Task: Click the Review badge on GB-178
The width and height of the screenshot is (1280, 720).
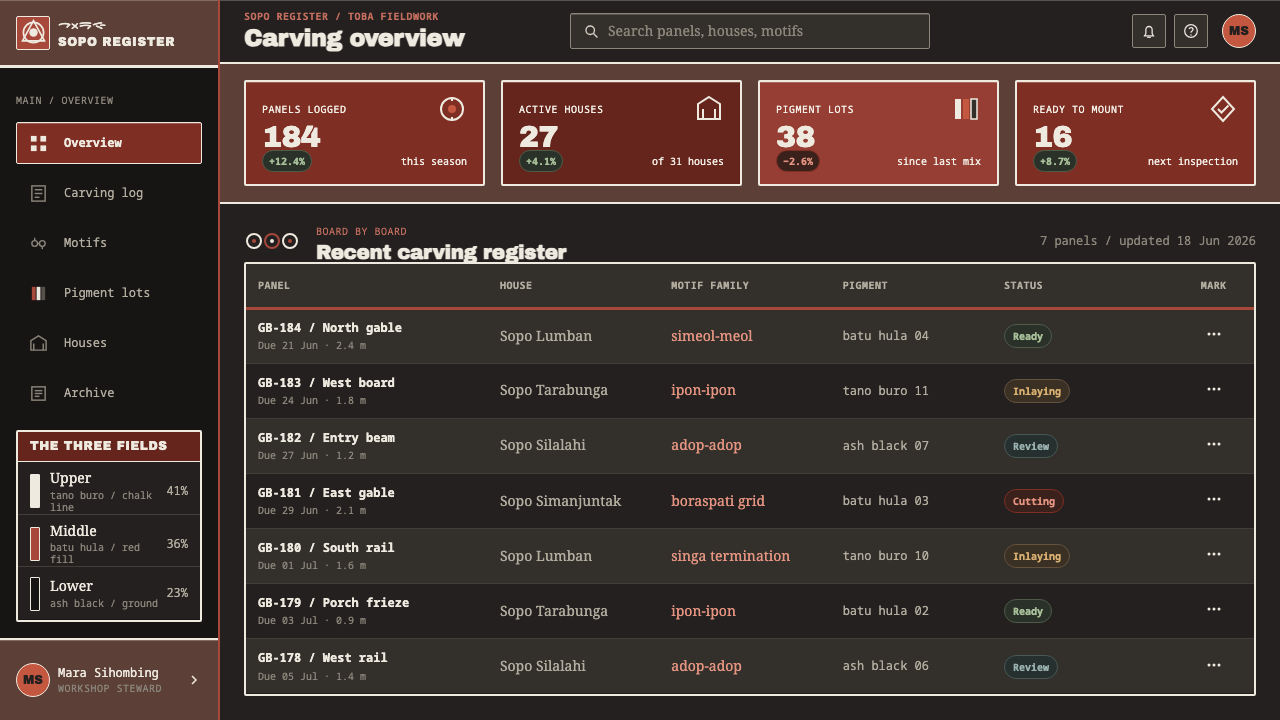Action: point(1031,667)
